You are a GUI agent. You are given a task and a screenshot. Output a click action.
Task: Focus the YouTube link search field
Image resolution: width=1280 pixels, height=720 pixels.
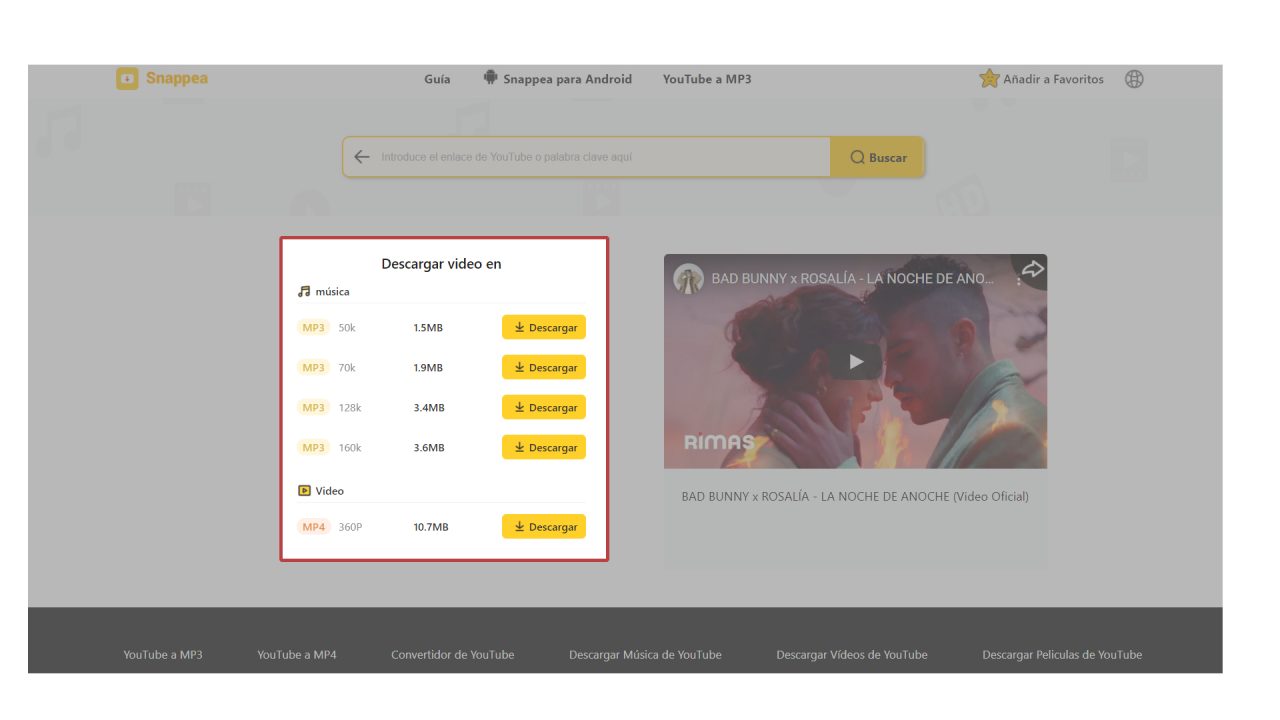[x=600, y=157]
